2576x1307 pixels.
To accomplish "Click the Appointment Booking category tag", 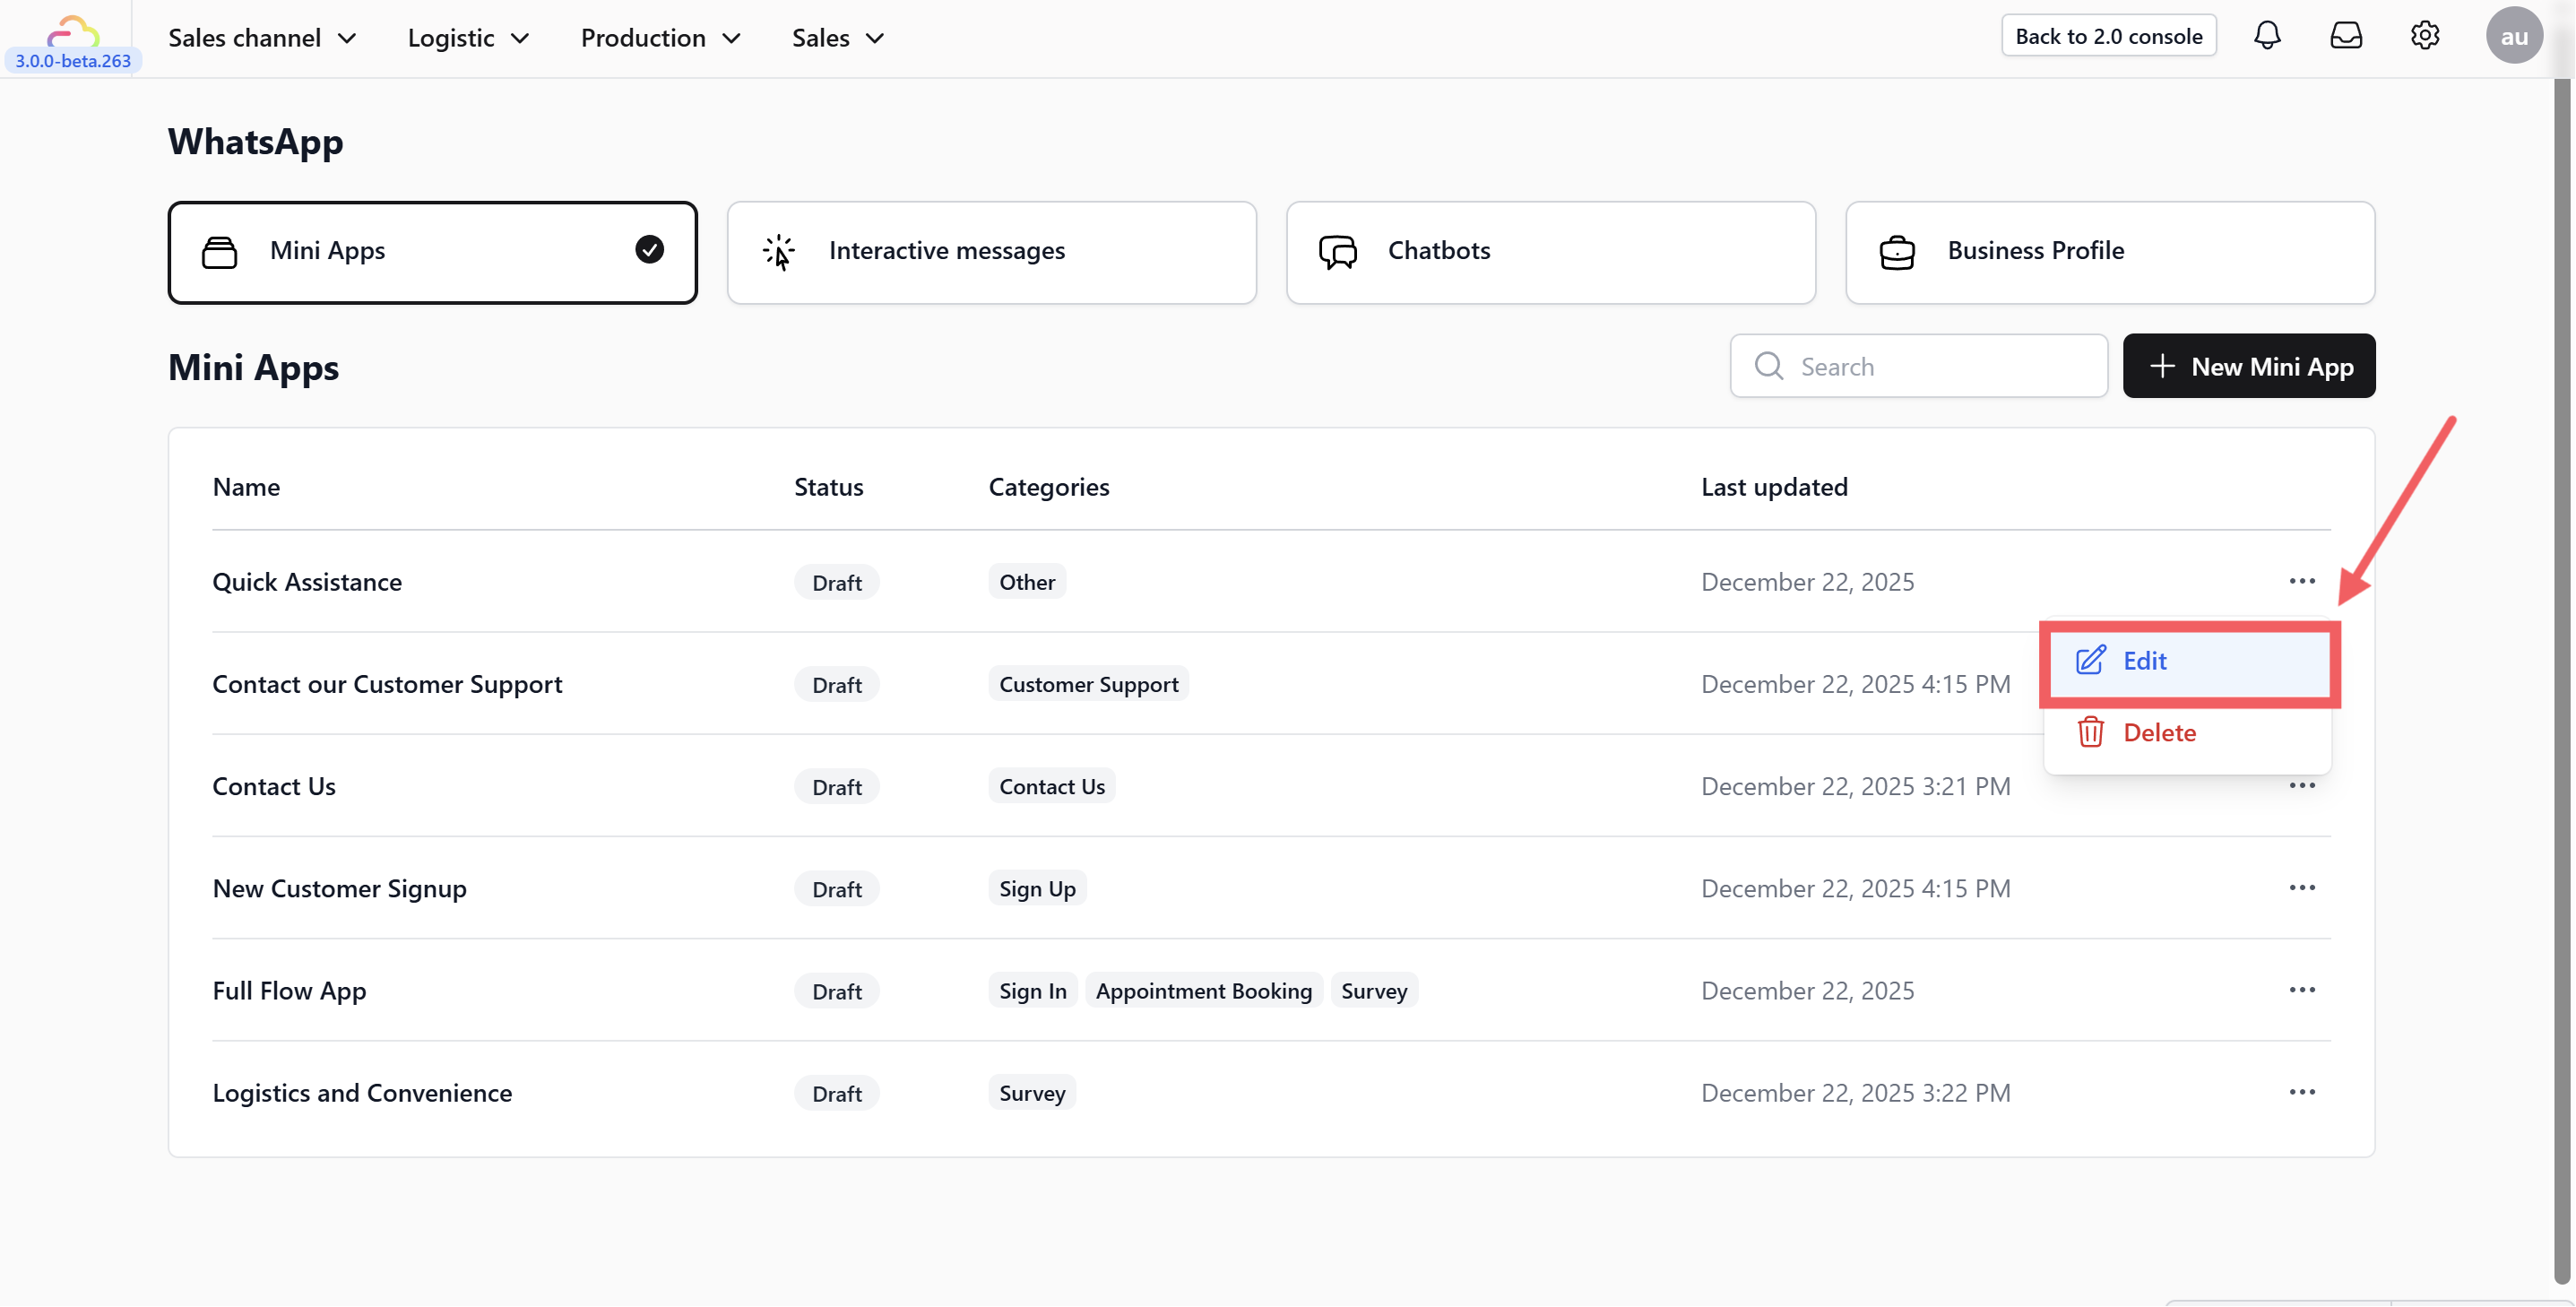I will (1203, 990).
